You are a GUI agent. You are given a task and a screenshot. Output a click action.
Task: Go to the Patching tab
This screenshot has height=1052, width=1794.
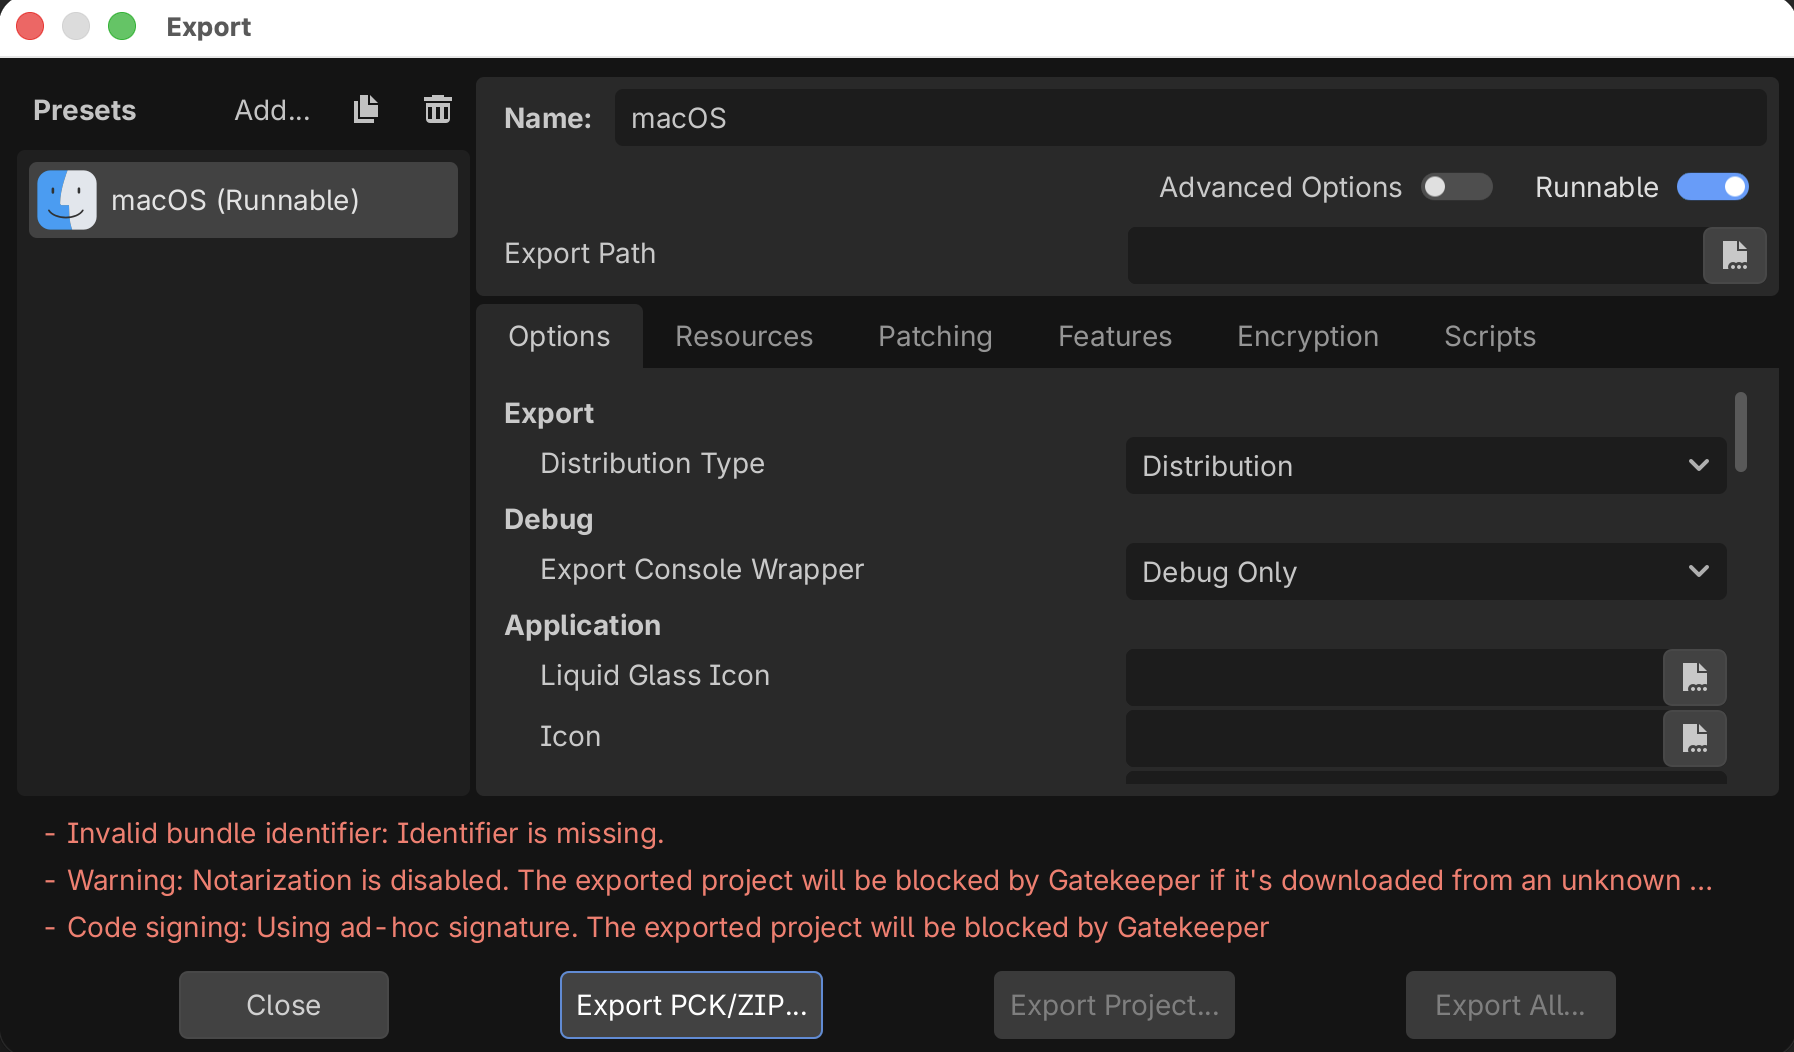935,336
